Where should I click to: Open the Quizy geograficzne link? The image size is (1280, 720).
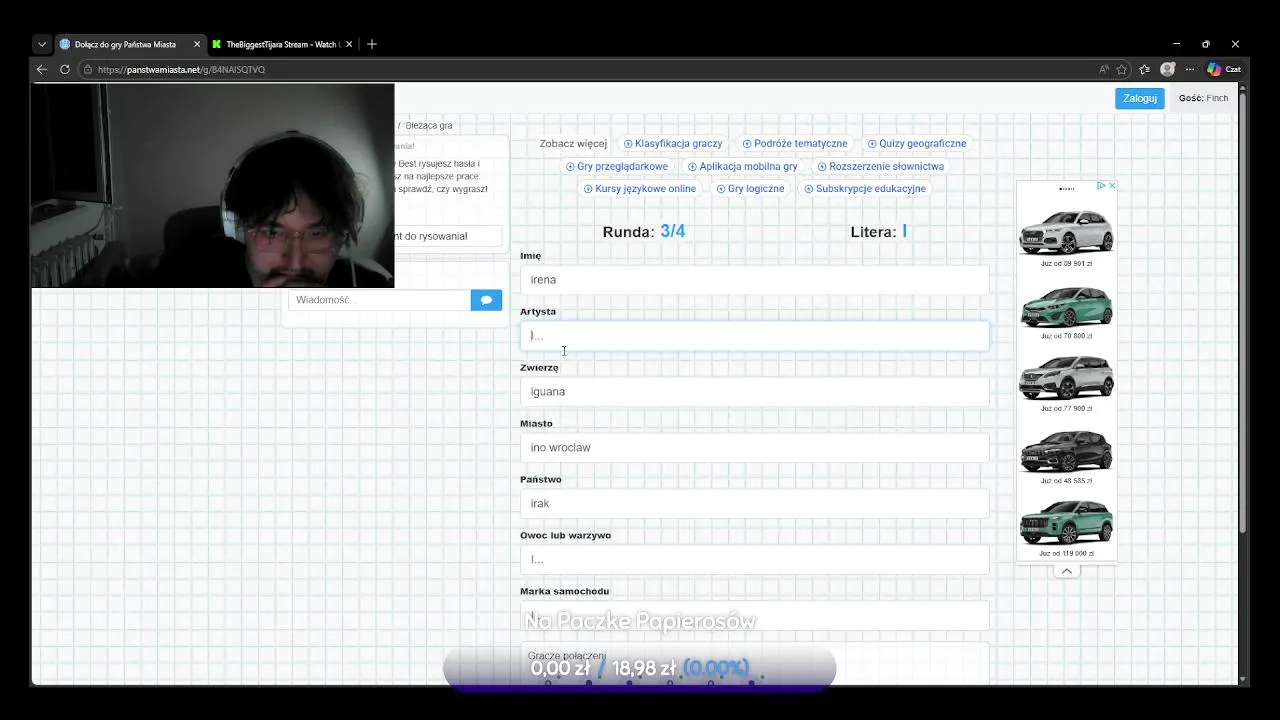pos(917,143)
